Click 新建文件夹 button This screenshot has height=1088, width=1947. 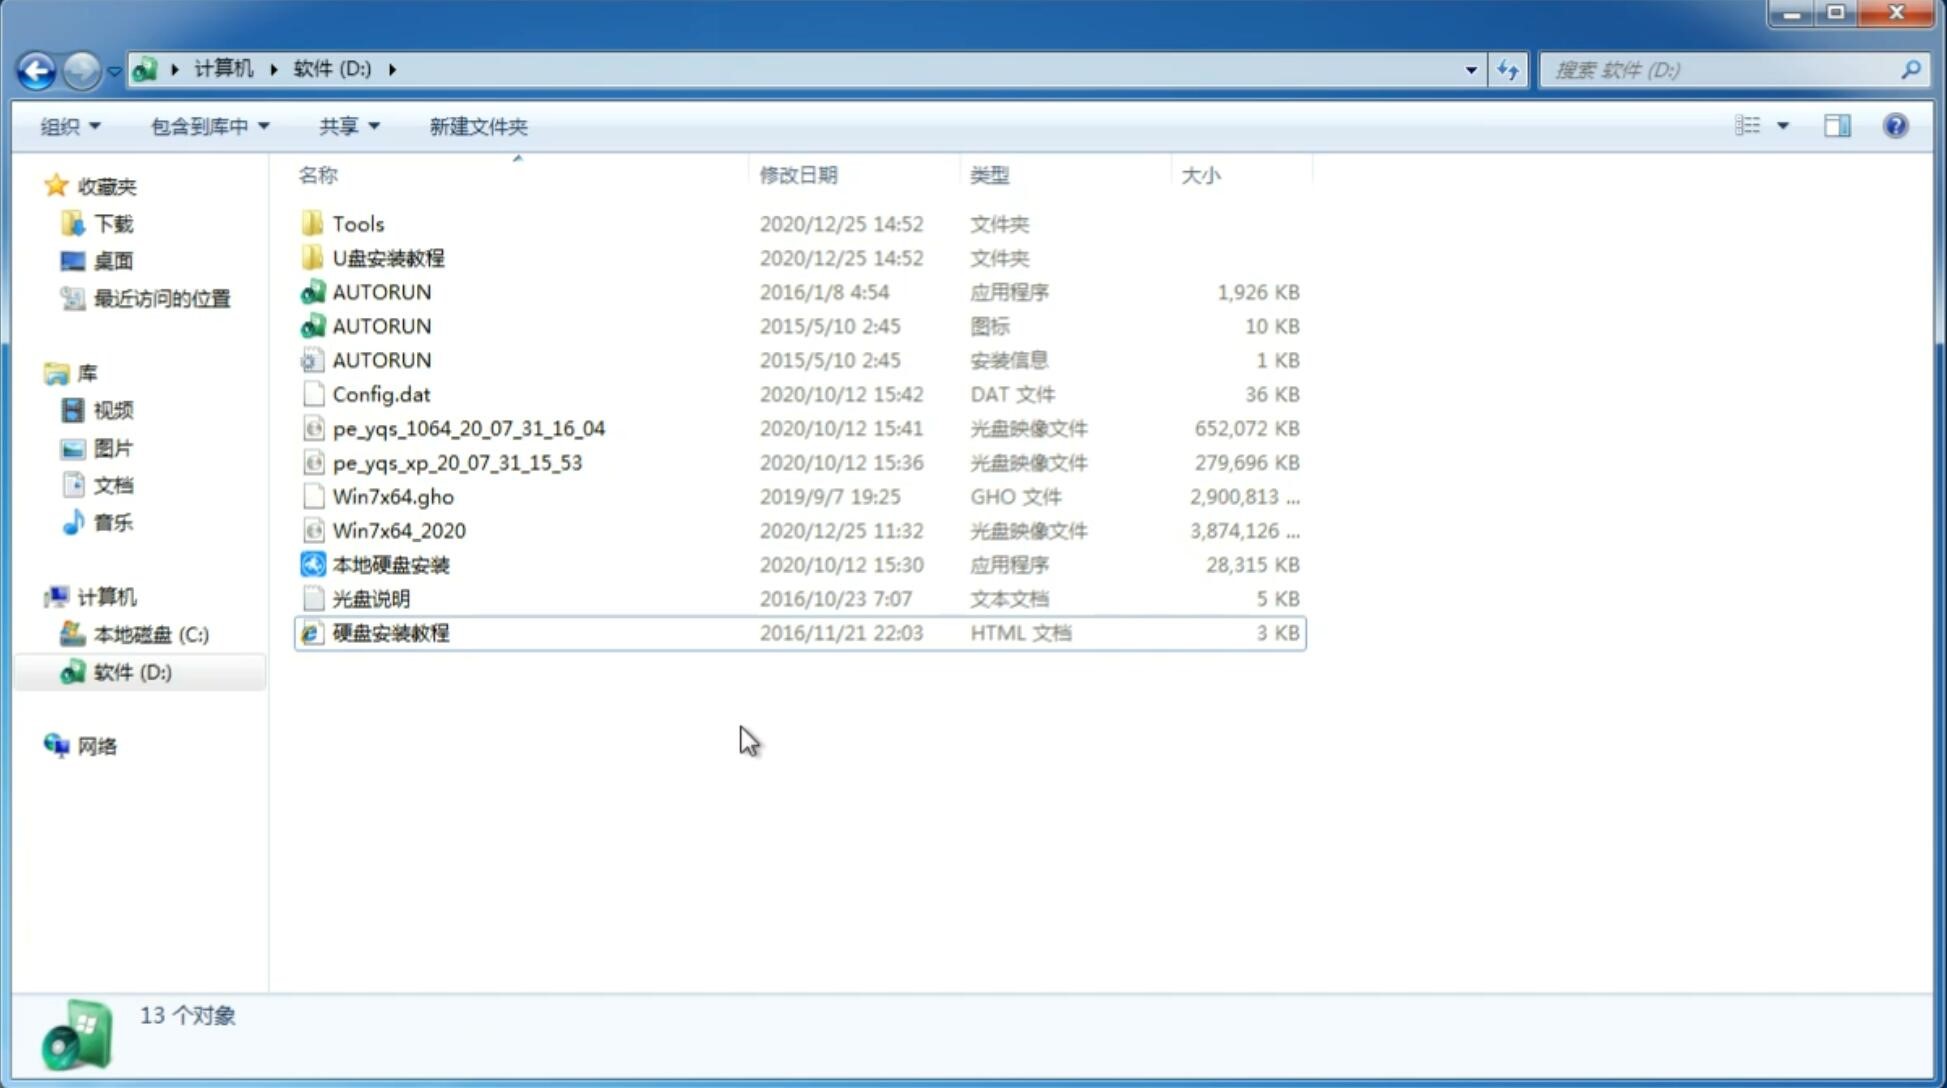pyautogui.click(x=477, y=124)
